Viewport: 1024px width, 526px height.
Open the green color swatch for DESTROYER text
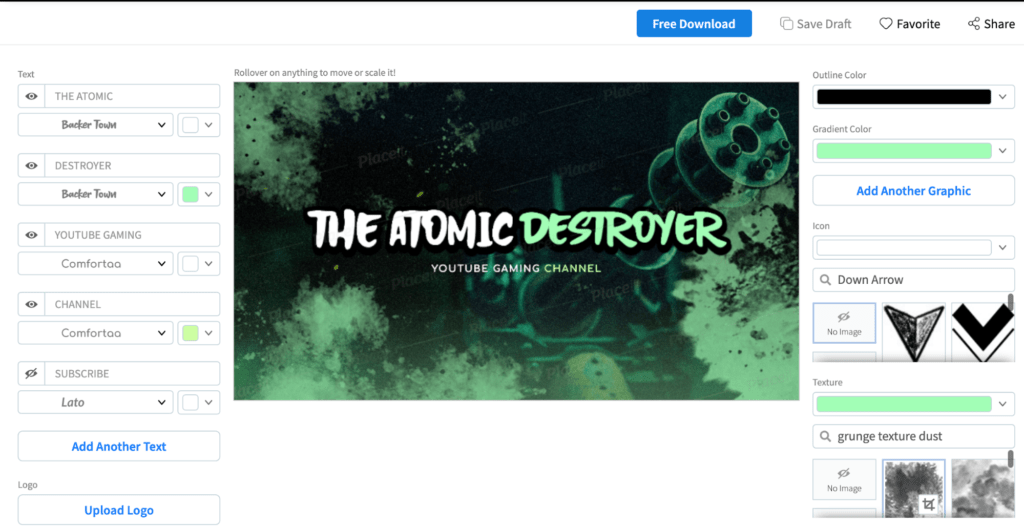190,194
